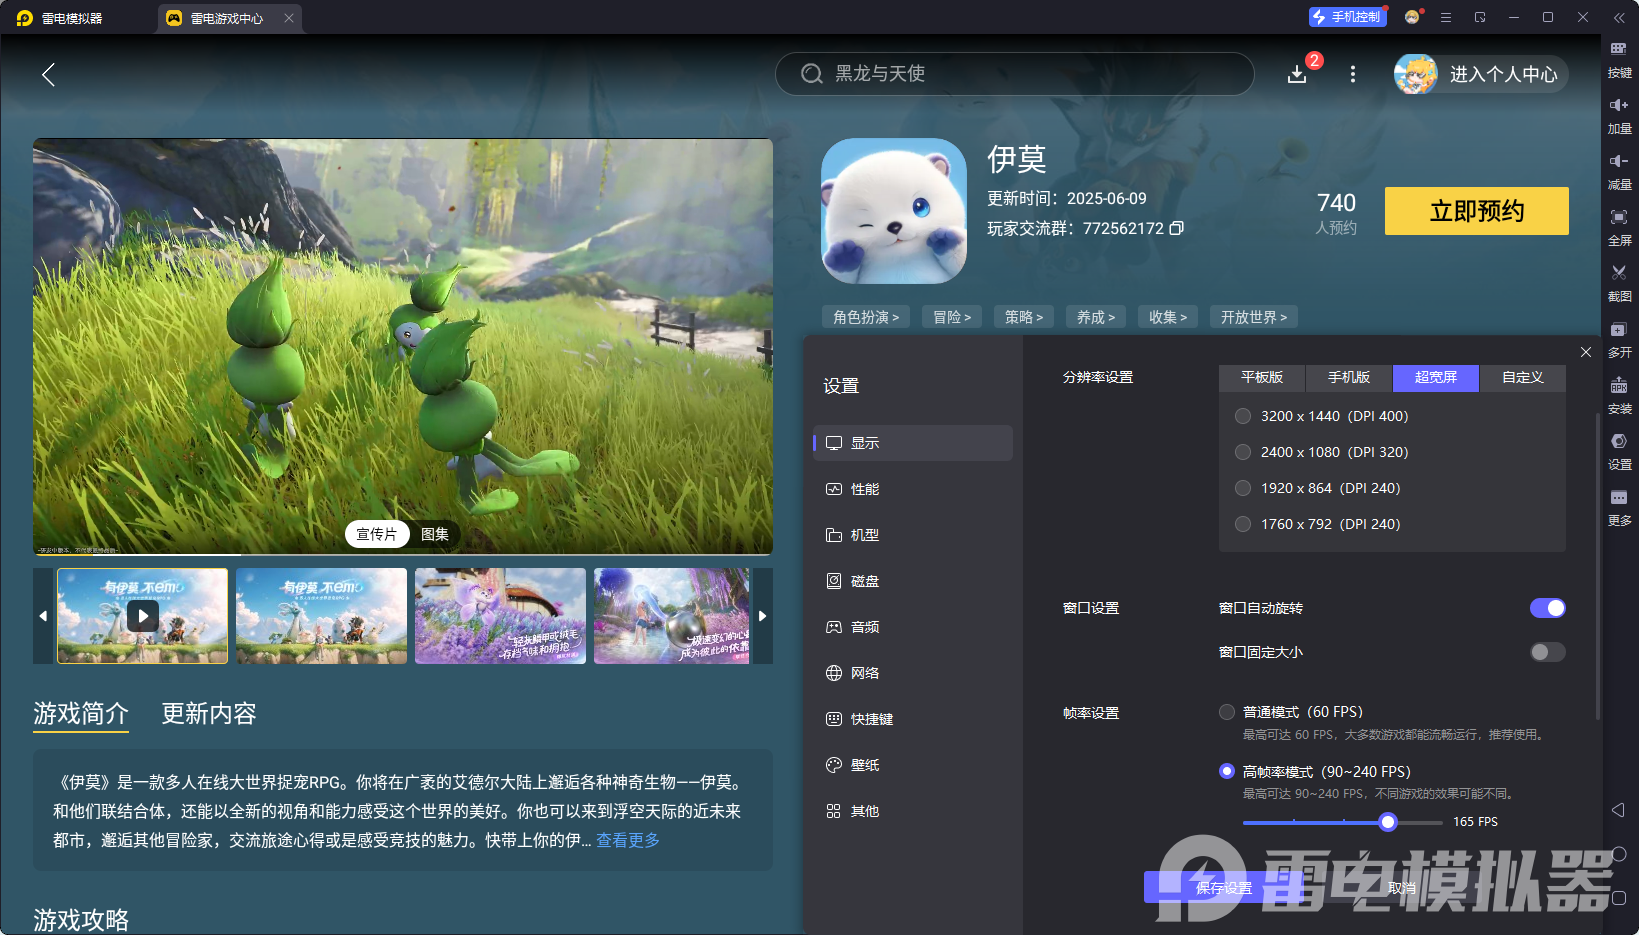Select the 2400 x 1080 resolution option
The width and height of the screenshot is (1639, 935).
1242,452
